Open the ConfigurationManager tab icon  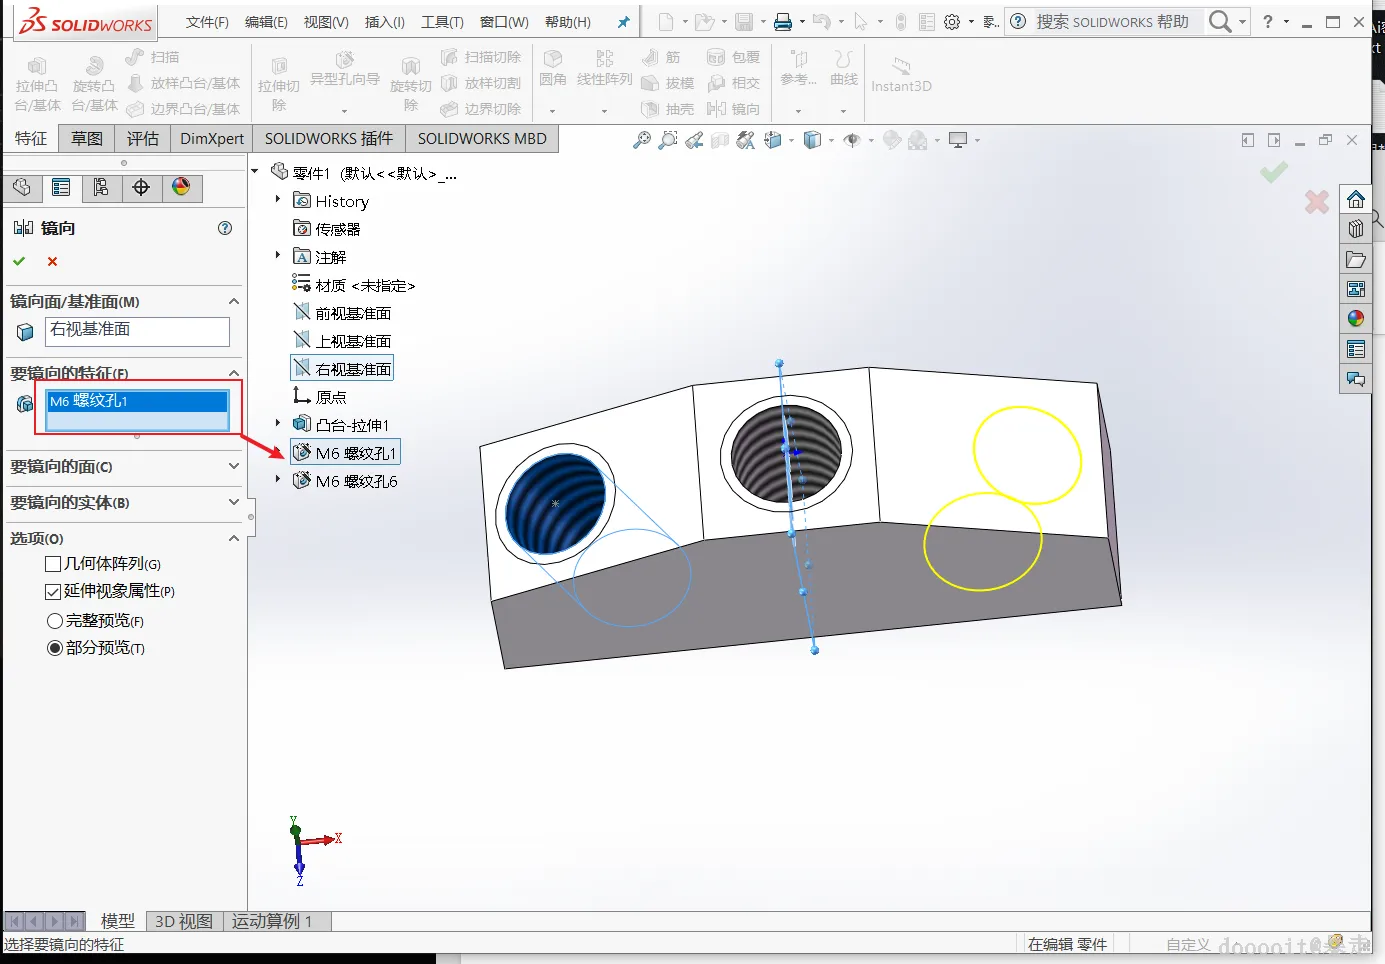[x=101, y=188]
